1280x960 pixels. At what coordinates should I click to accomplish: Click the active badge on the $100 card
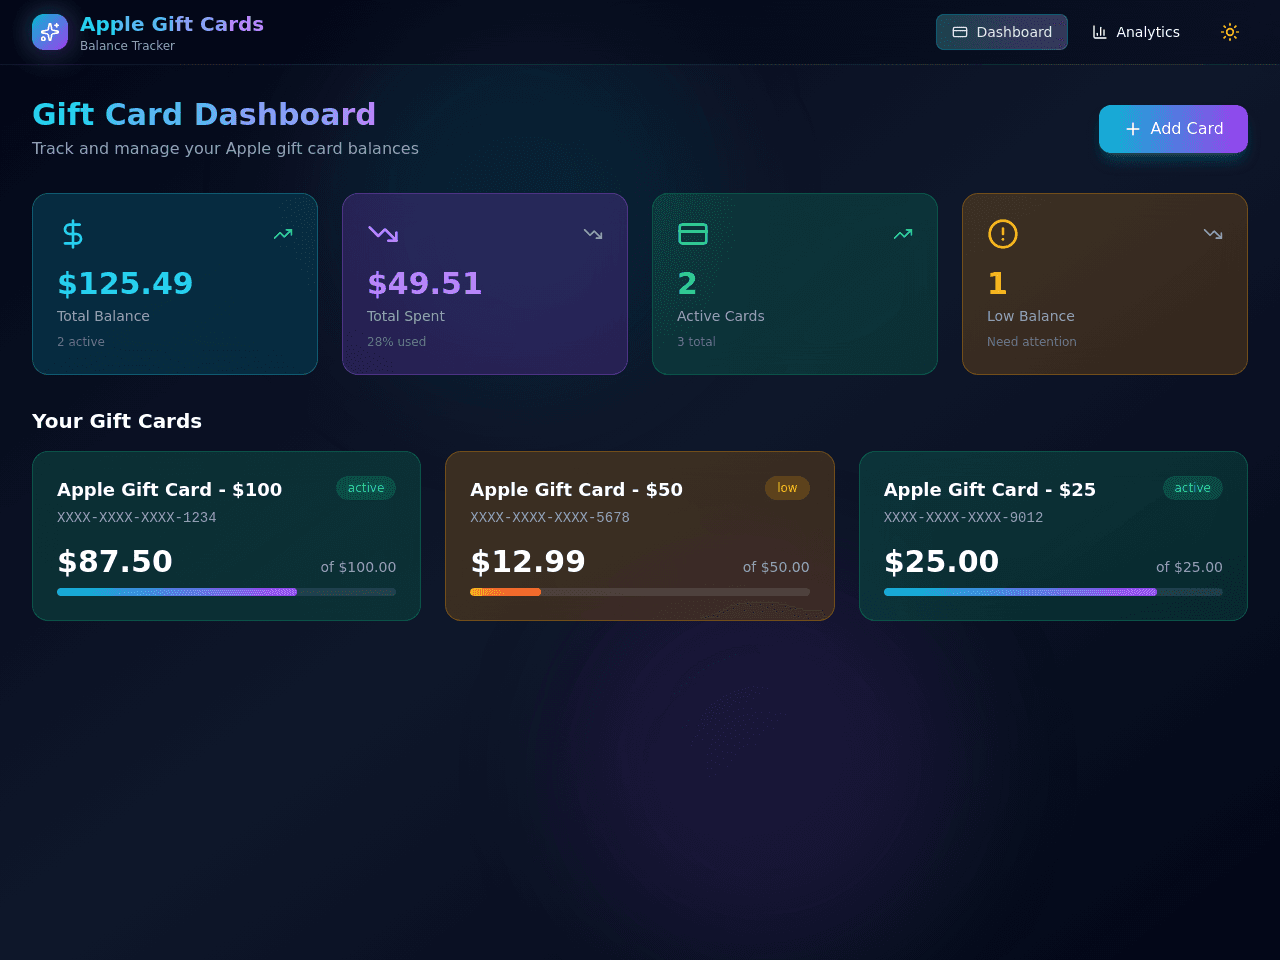366,488
